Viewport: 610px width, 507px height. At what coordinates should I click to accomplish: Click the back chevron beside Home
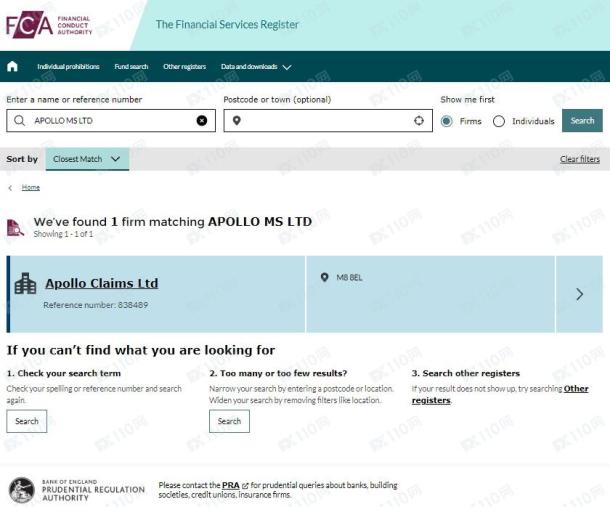coord(10,188)
